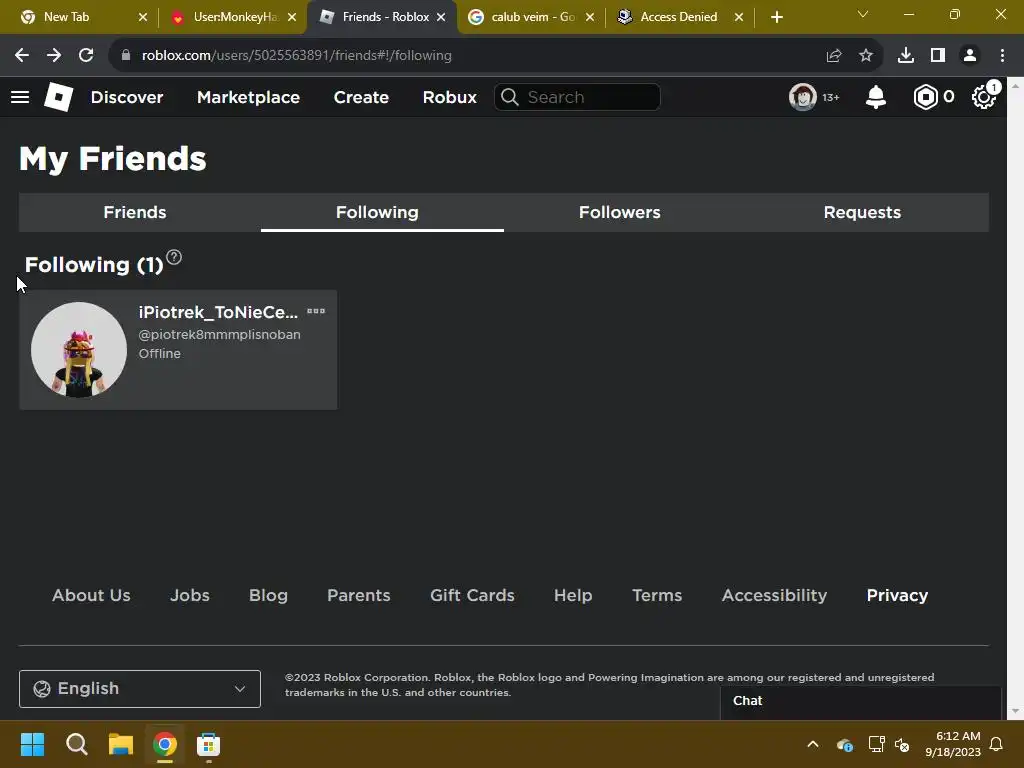Open the hamburger navigation menu
This screenshot has width=1024, height=768.
20,97
